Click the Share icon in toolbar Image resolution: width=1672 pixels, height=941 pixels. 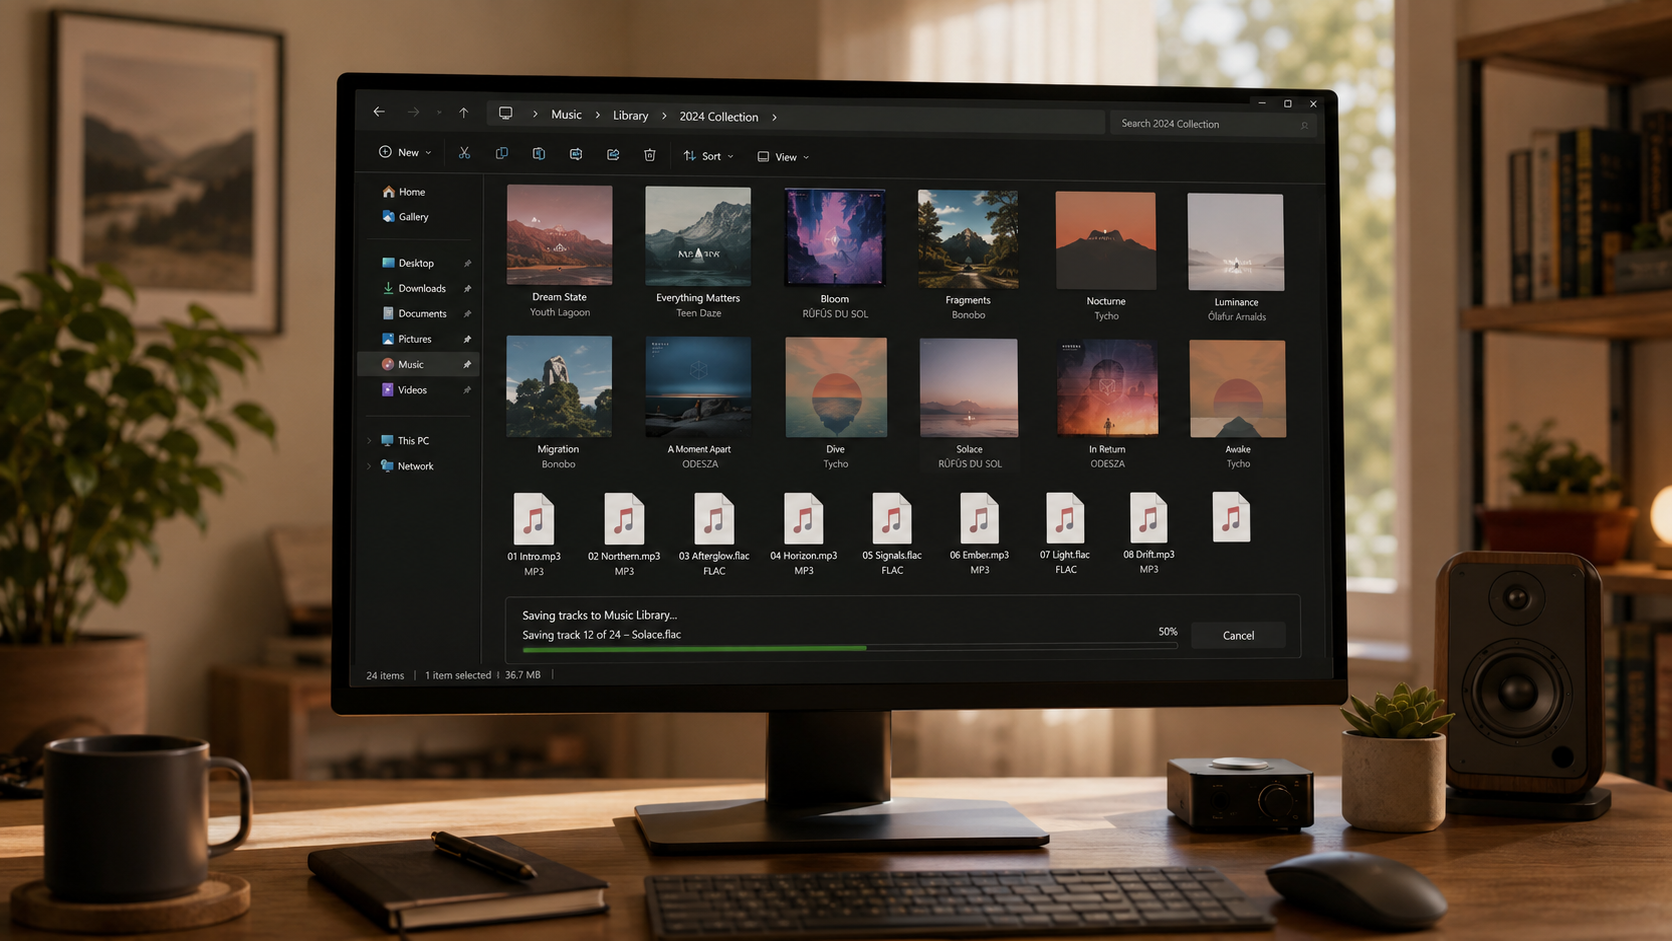click(x=613, y=154)
